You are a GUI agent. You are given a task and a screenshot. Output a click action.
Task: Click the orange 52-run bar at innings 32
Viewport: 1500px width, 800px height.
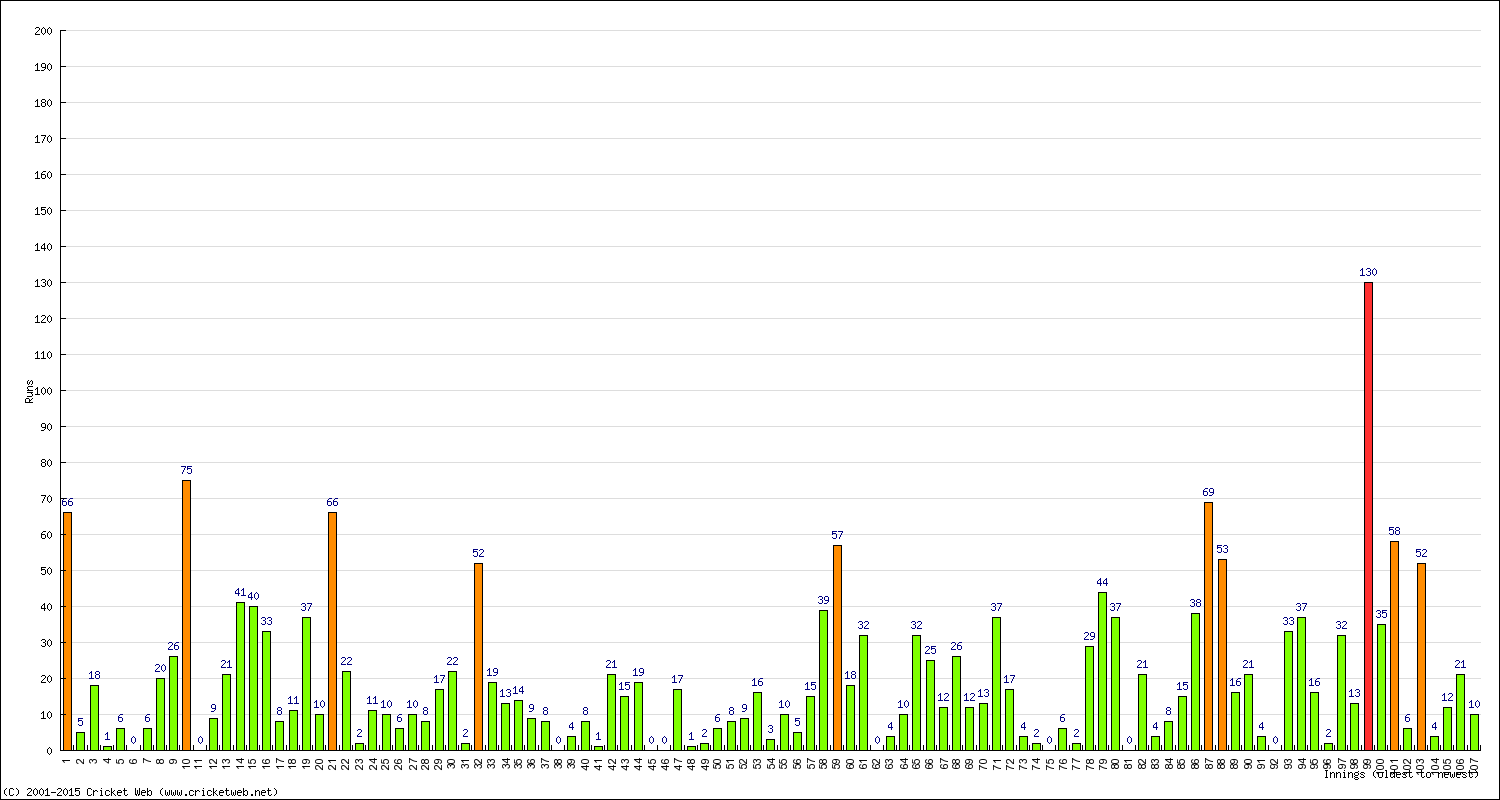pos(478,657)
